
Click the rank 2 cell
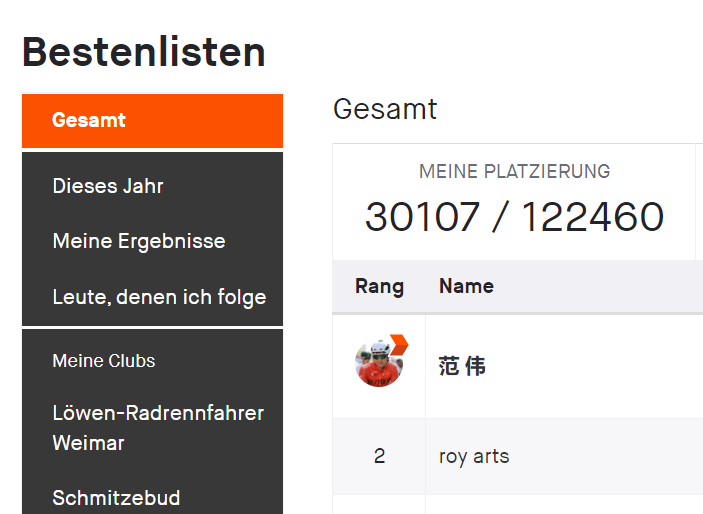pyautogui.click(x=379, y=457)
